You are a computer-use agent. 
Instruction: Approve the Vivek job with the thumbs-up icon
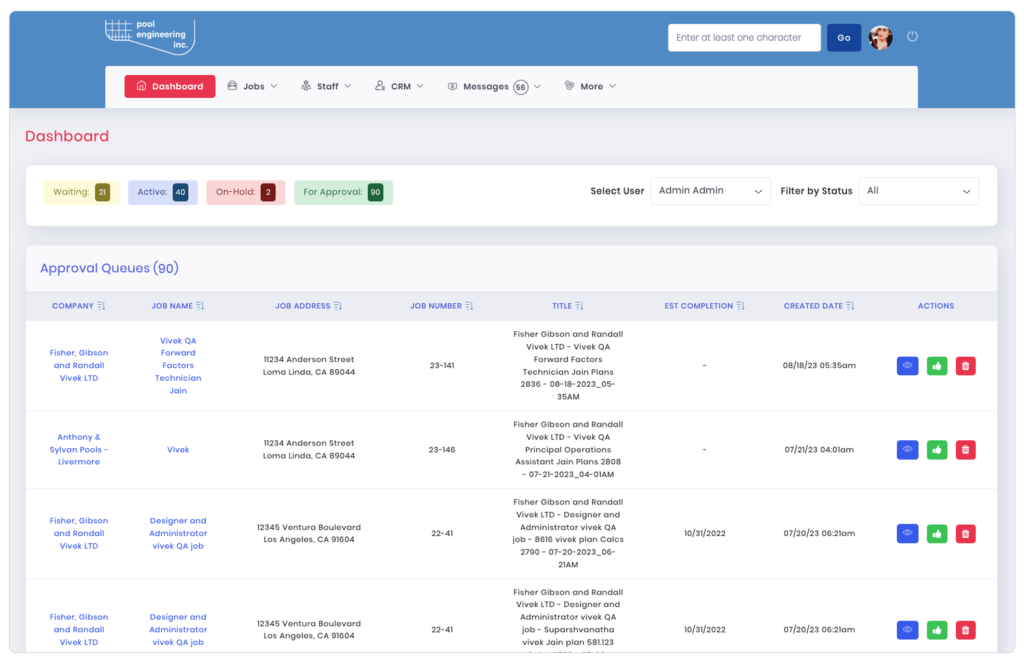pos(936,449)
